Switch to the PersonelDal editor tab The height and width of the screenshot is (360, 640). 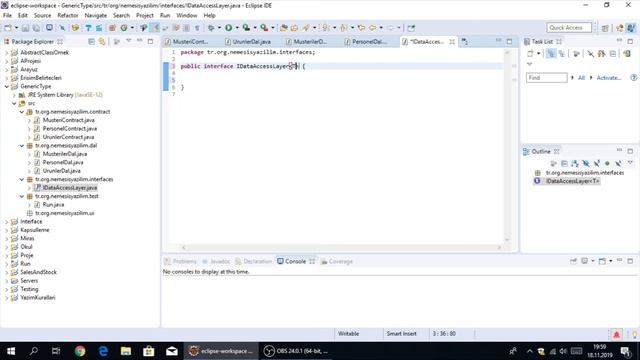(x=366, y=42)
